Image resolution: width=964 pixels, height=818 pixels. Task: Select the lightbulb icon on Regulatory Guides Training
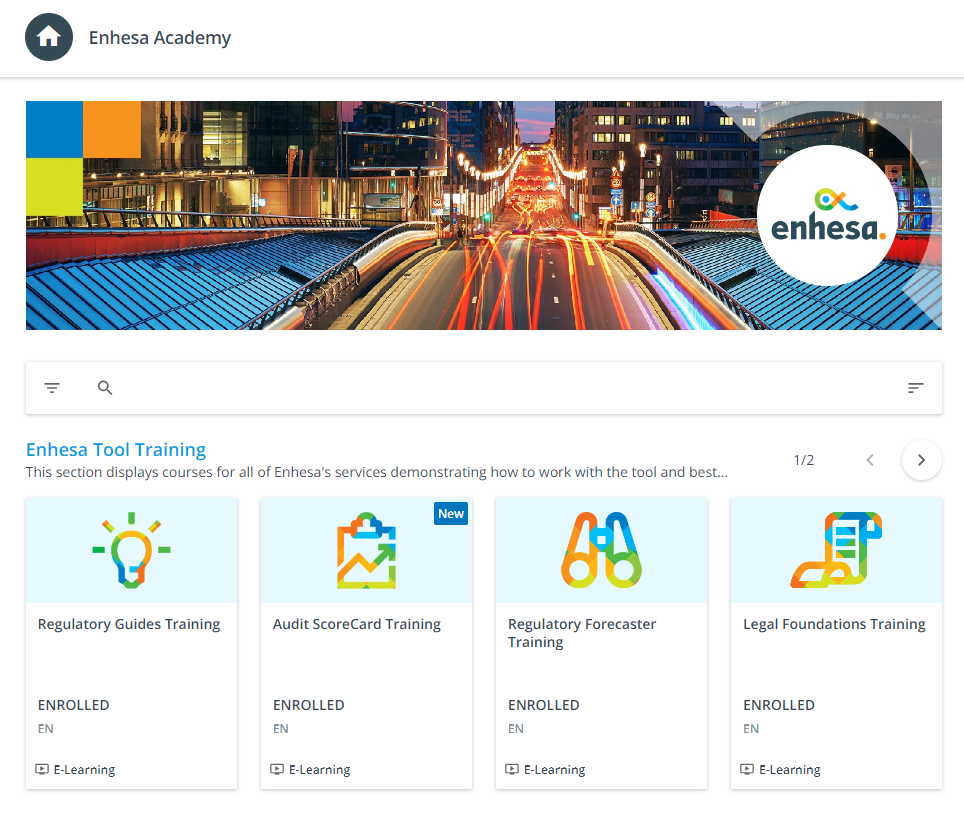(131, 549)
